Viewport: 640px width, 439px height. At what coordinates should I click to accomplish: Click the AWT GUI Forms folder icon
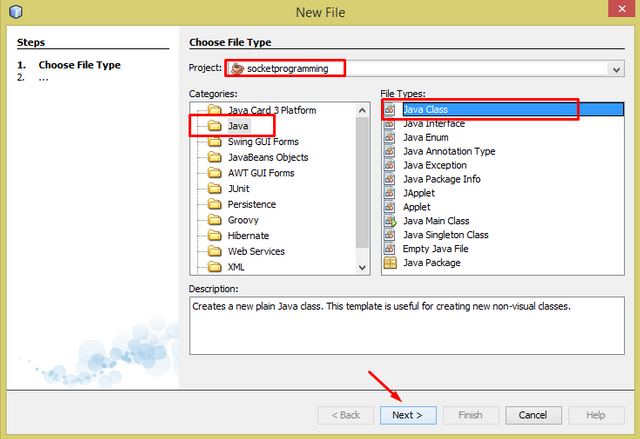(215, 173)
